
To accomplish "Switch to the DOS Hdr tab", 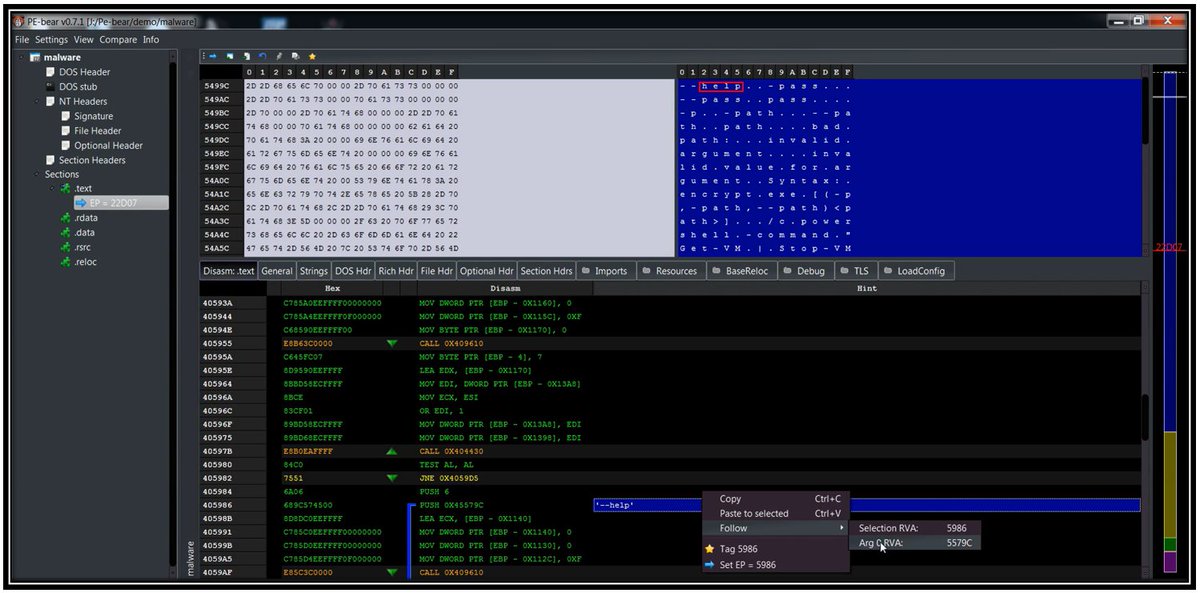I will 353,271.
